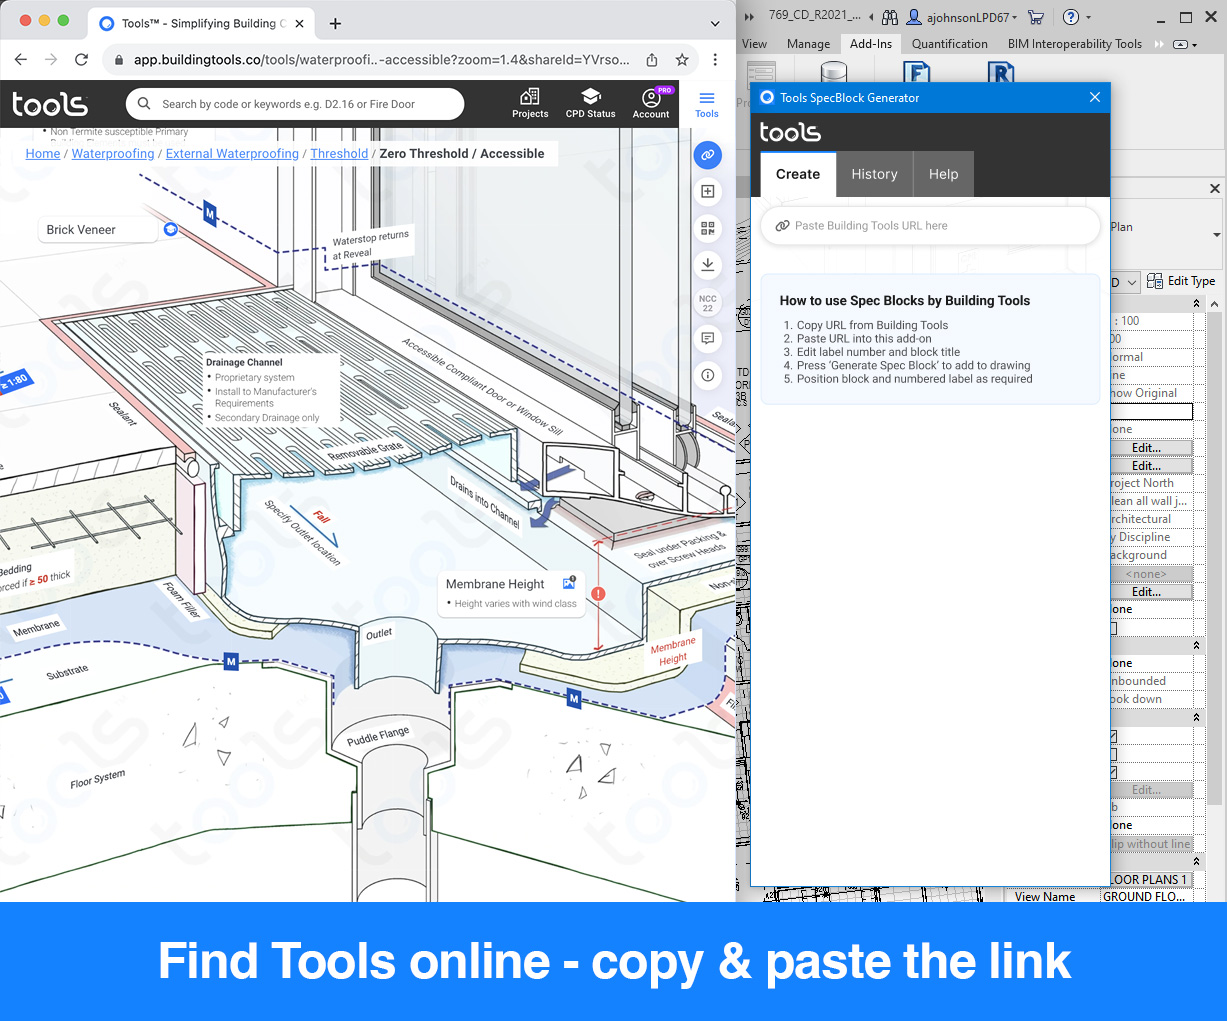
Task: Click the Building Tools search box
Action: tap(295, 104)
